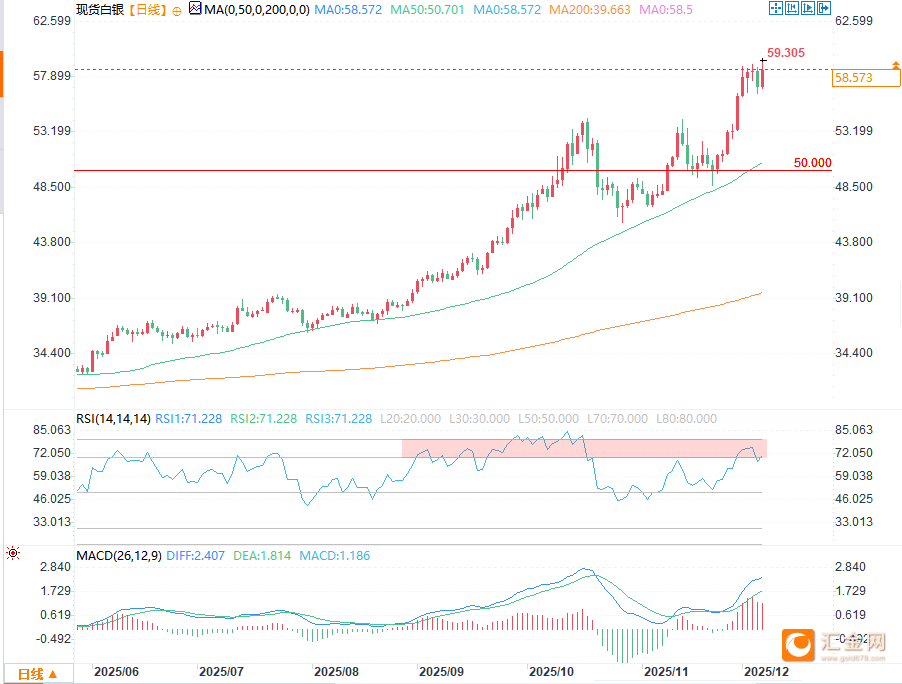Click the 现货白银 chart title
The width and height of the screenshot is (902, 684).
click(100, 10)
